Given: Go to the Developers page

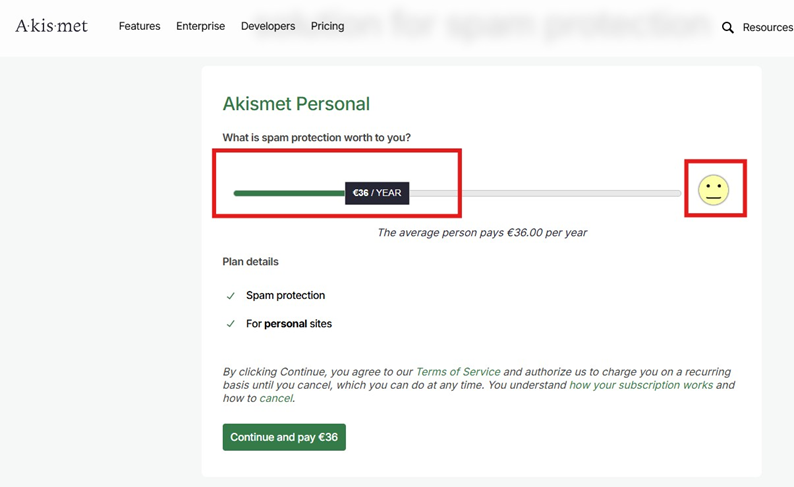Looking at the screenshot, I should tap(268, 26).
